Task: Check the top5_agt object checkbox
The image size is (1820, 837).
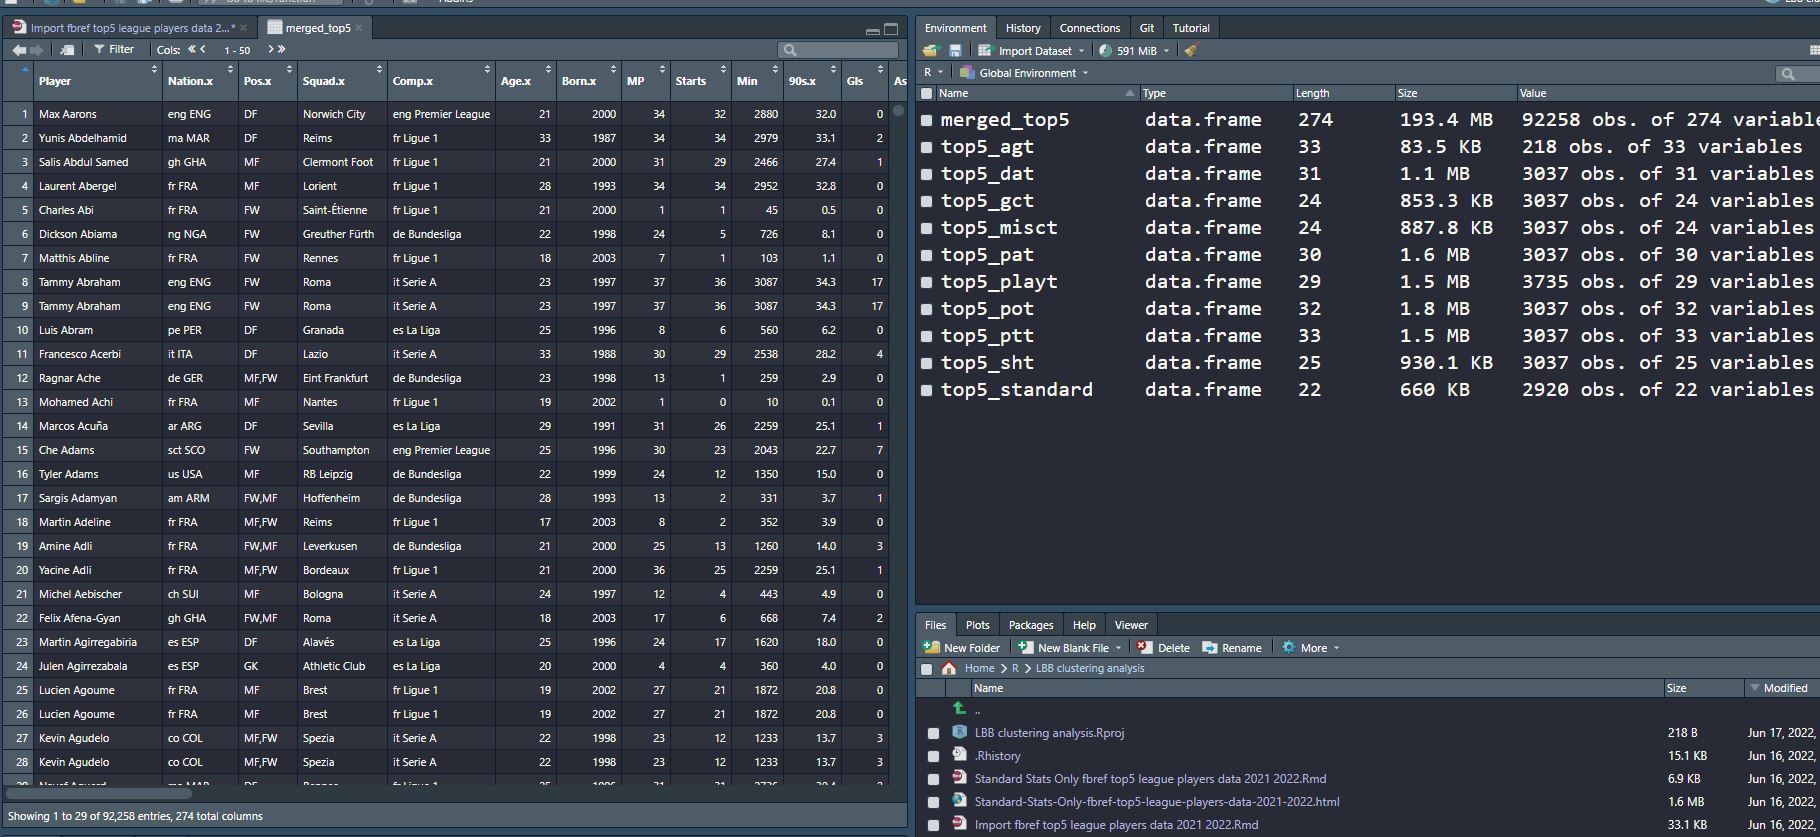Action: coord(927,147)
